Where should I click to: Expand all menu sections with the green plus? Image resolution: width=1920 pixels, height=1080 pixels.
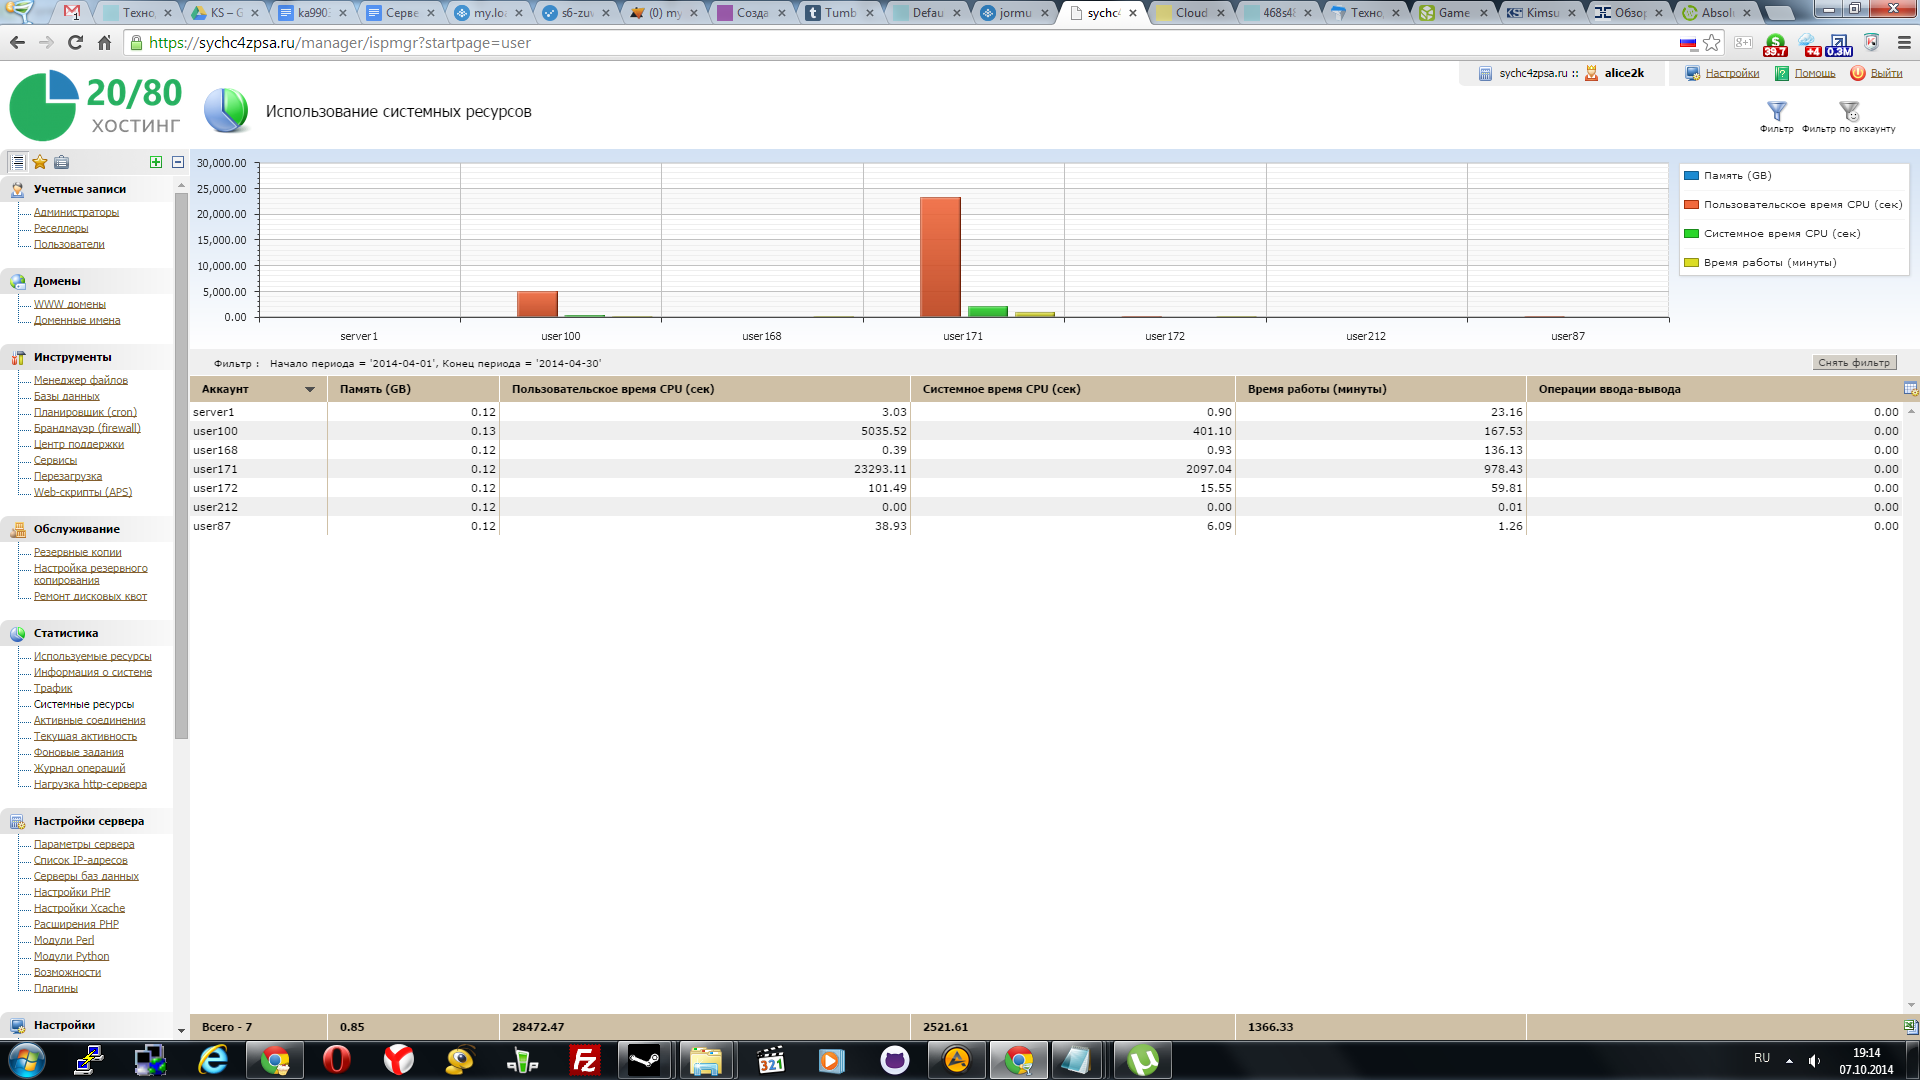coord(156,162)
